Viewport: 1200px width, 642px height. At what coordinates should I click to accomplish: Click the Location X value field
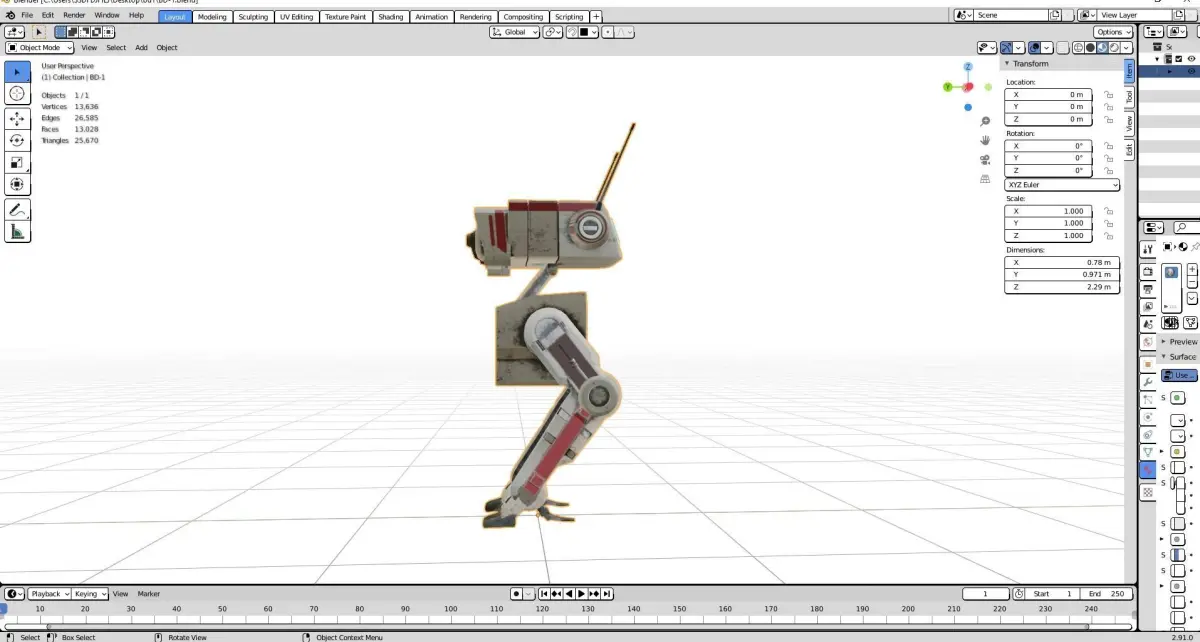click(1048, 94)
